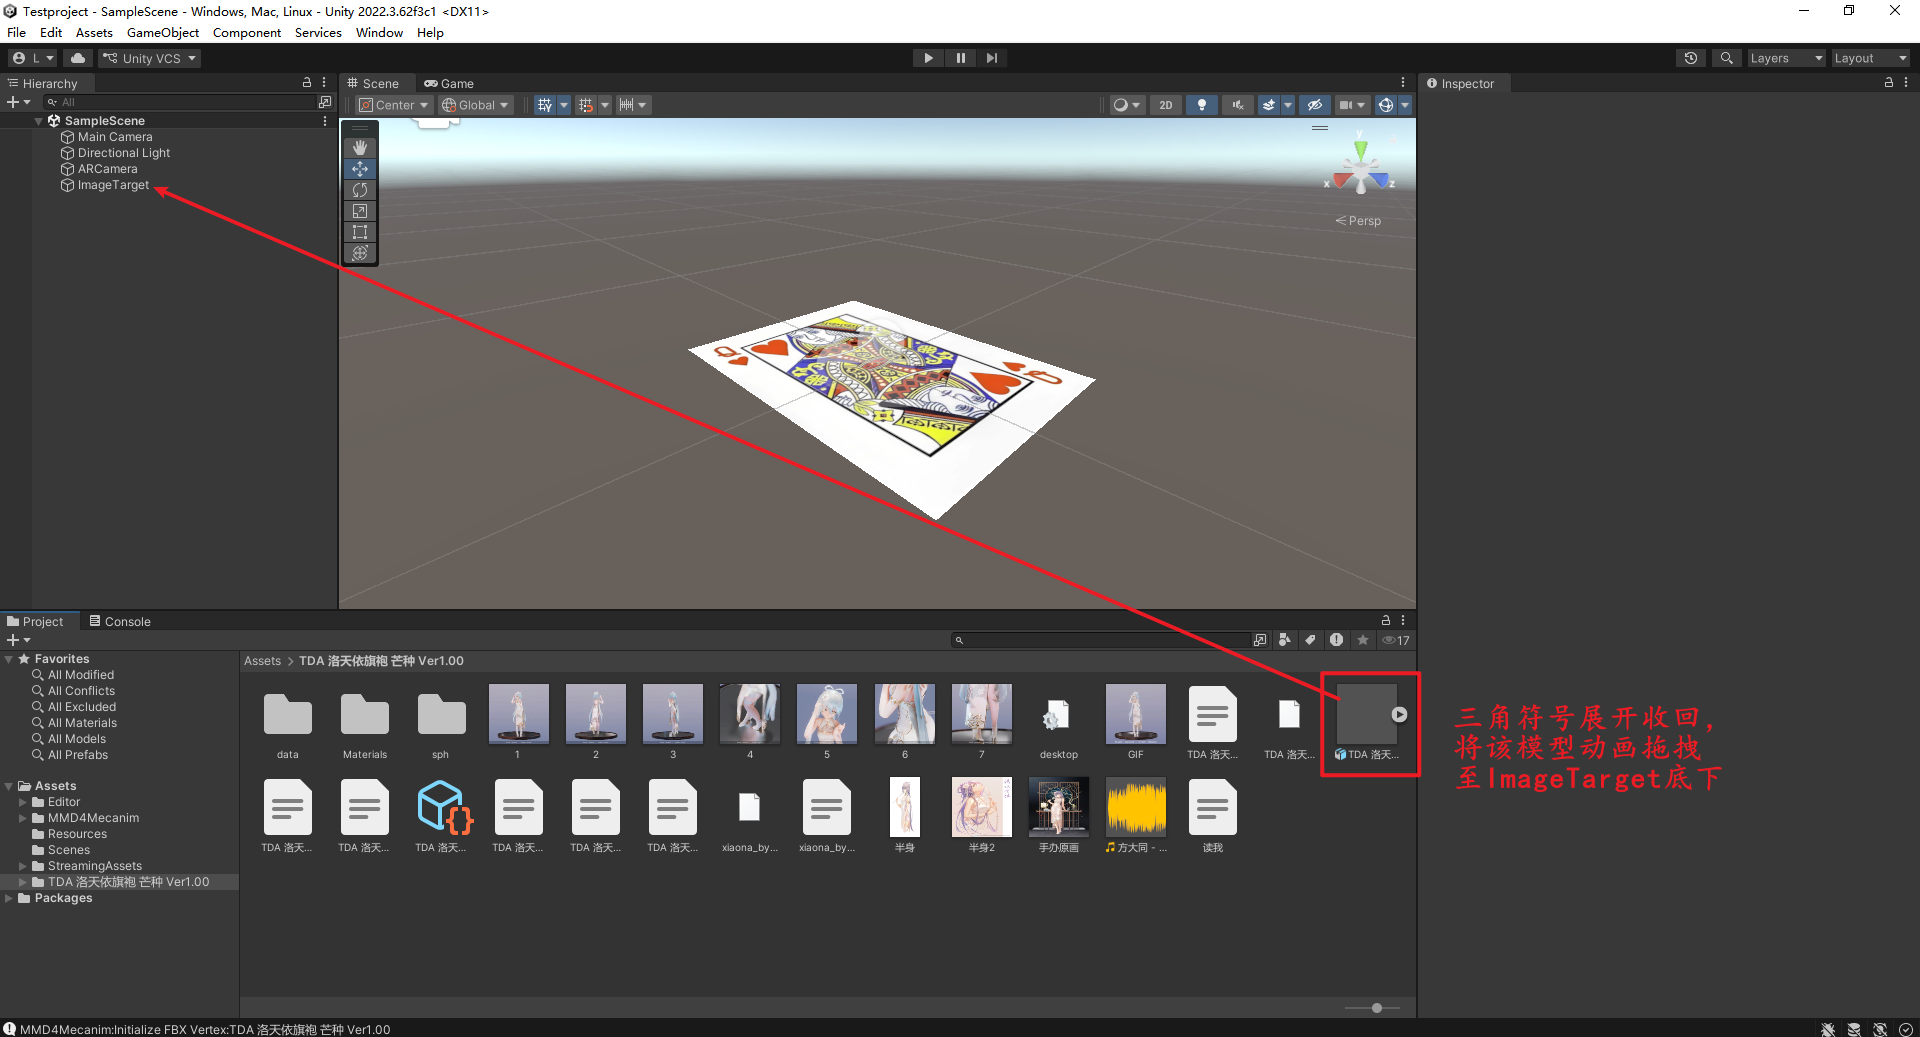Toggle hidden objects visibility in Scene
Viewport: 1920px width, 1037px height.
click(x=1315, y=105)
